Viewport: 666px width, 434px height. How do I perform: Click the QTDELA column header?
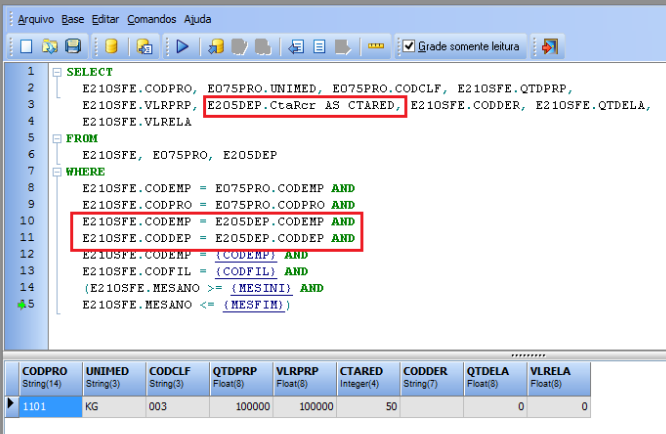point(495,379)
